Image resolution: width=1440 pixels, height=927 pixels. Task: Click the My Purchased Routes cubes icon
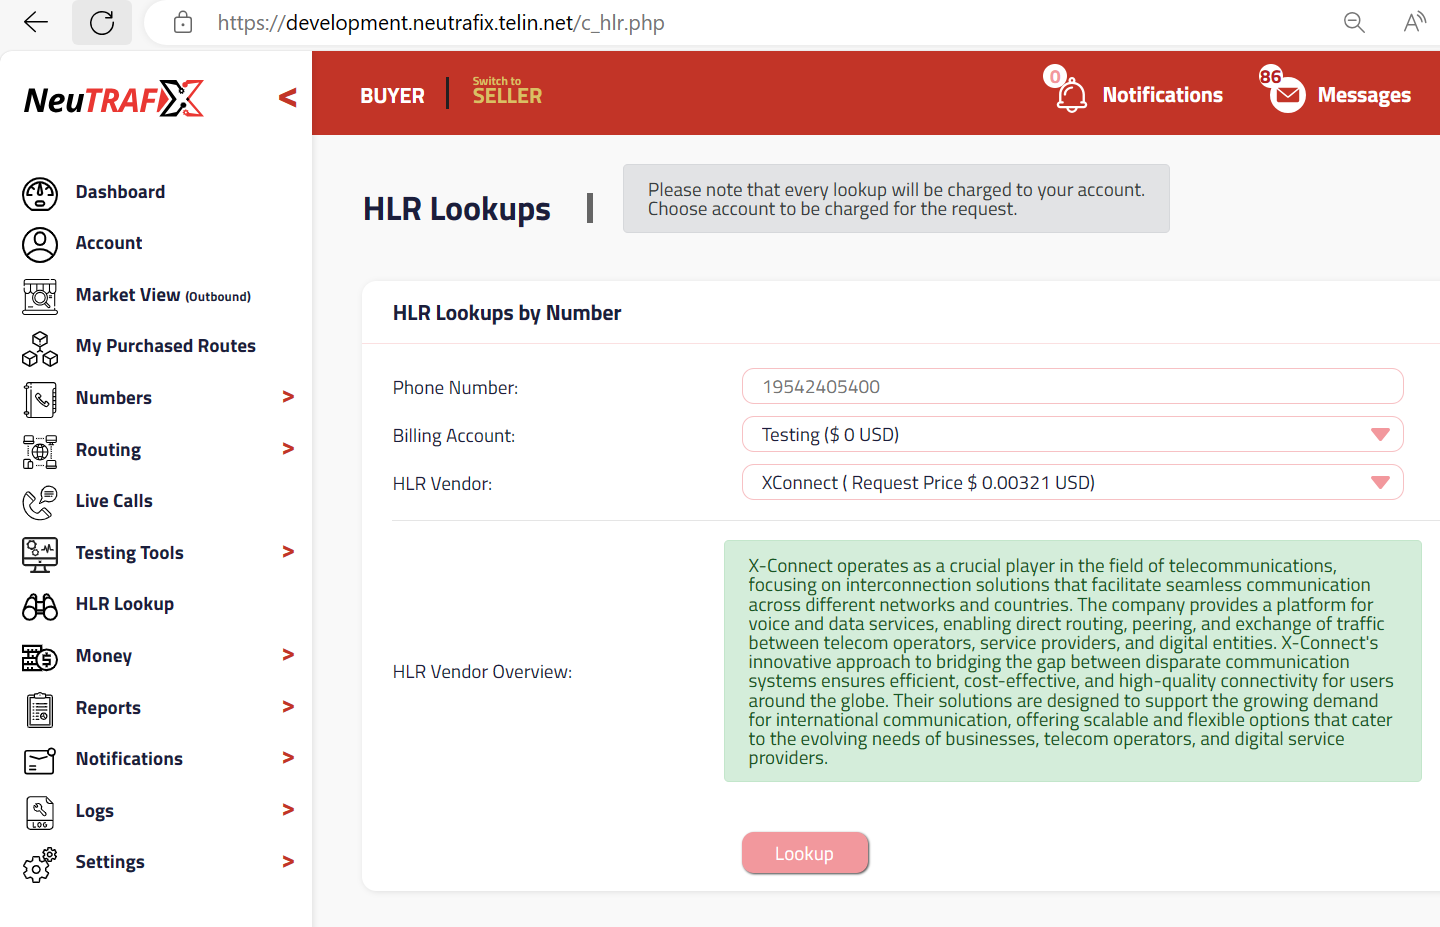coord(40,349)
